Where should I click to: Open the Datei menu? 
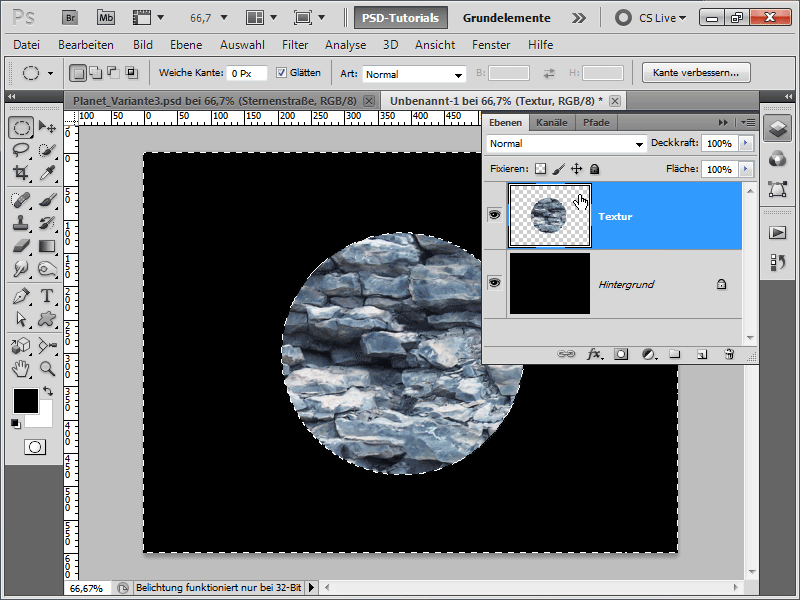click(27, 45)
